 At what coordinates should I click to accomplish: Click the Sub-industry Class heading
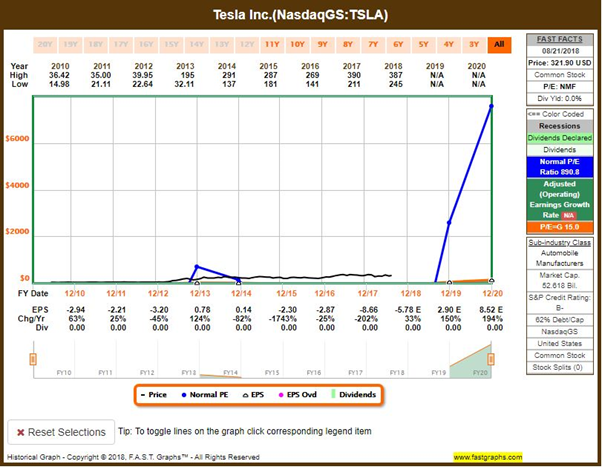coord(559,243)
